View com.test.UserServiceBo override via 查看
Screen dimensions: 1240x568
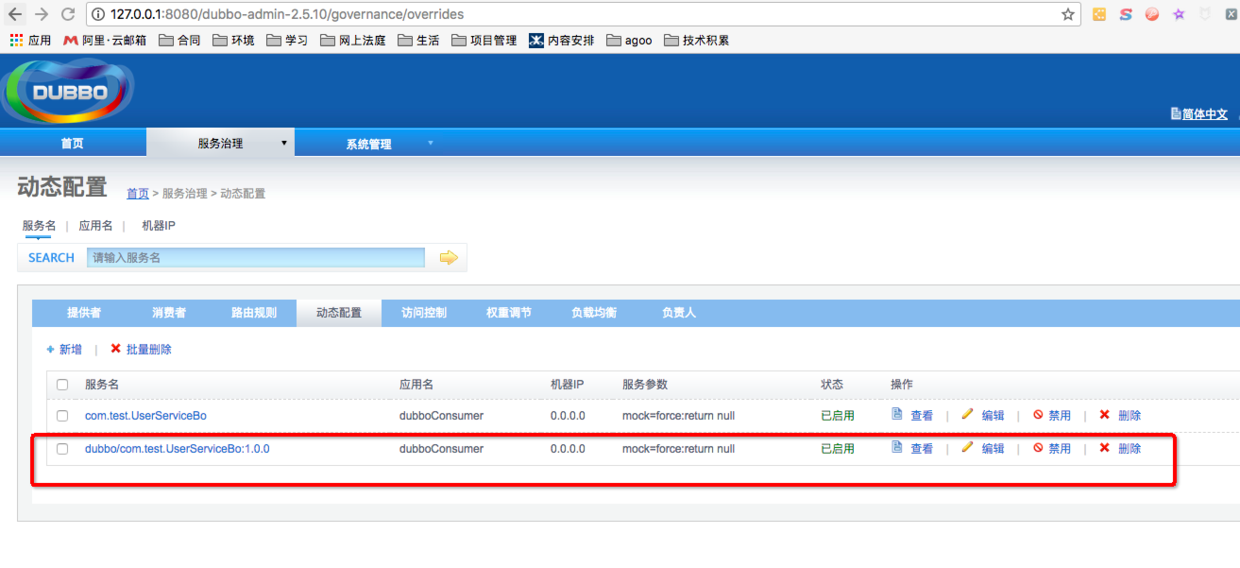point(912,415)
